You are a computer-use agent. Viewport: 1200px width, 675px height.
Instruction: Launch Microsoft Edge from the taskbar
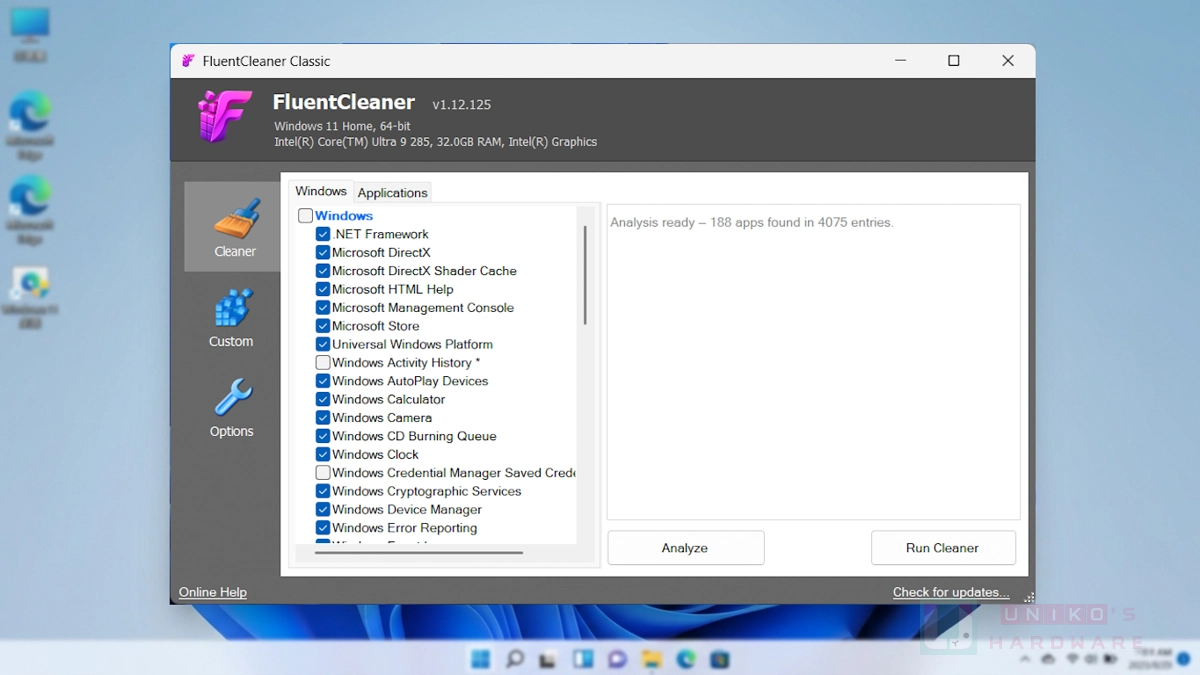686,659
